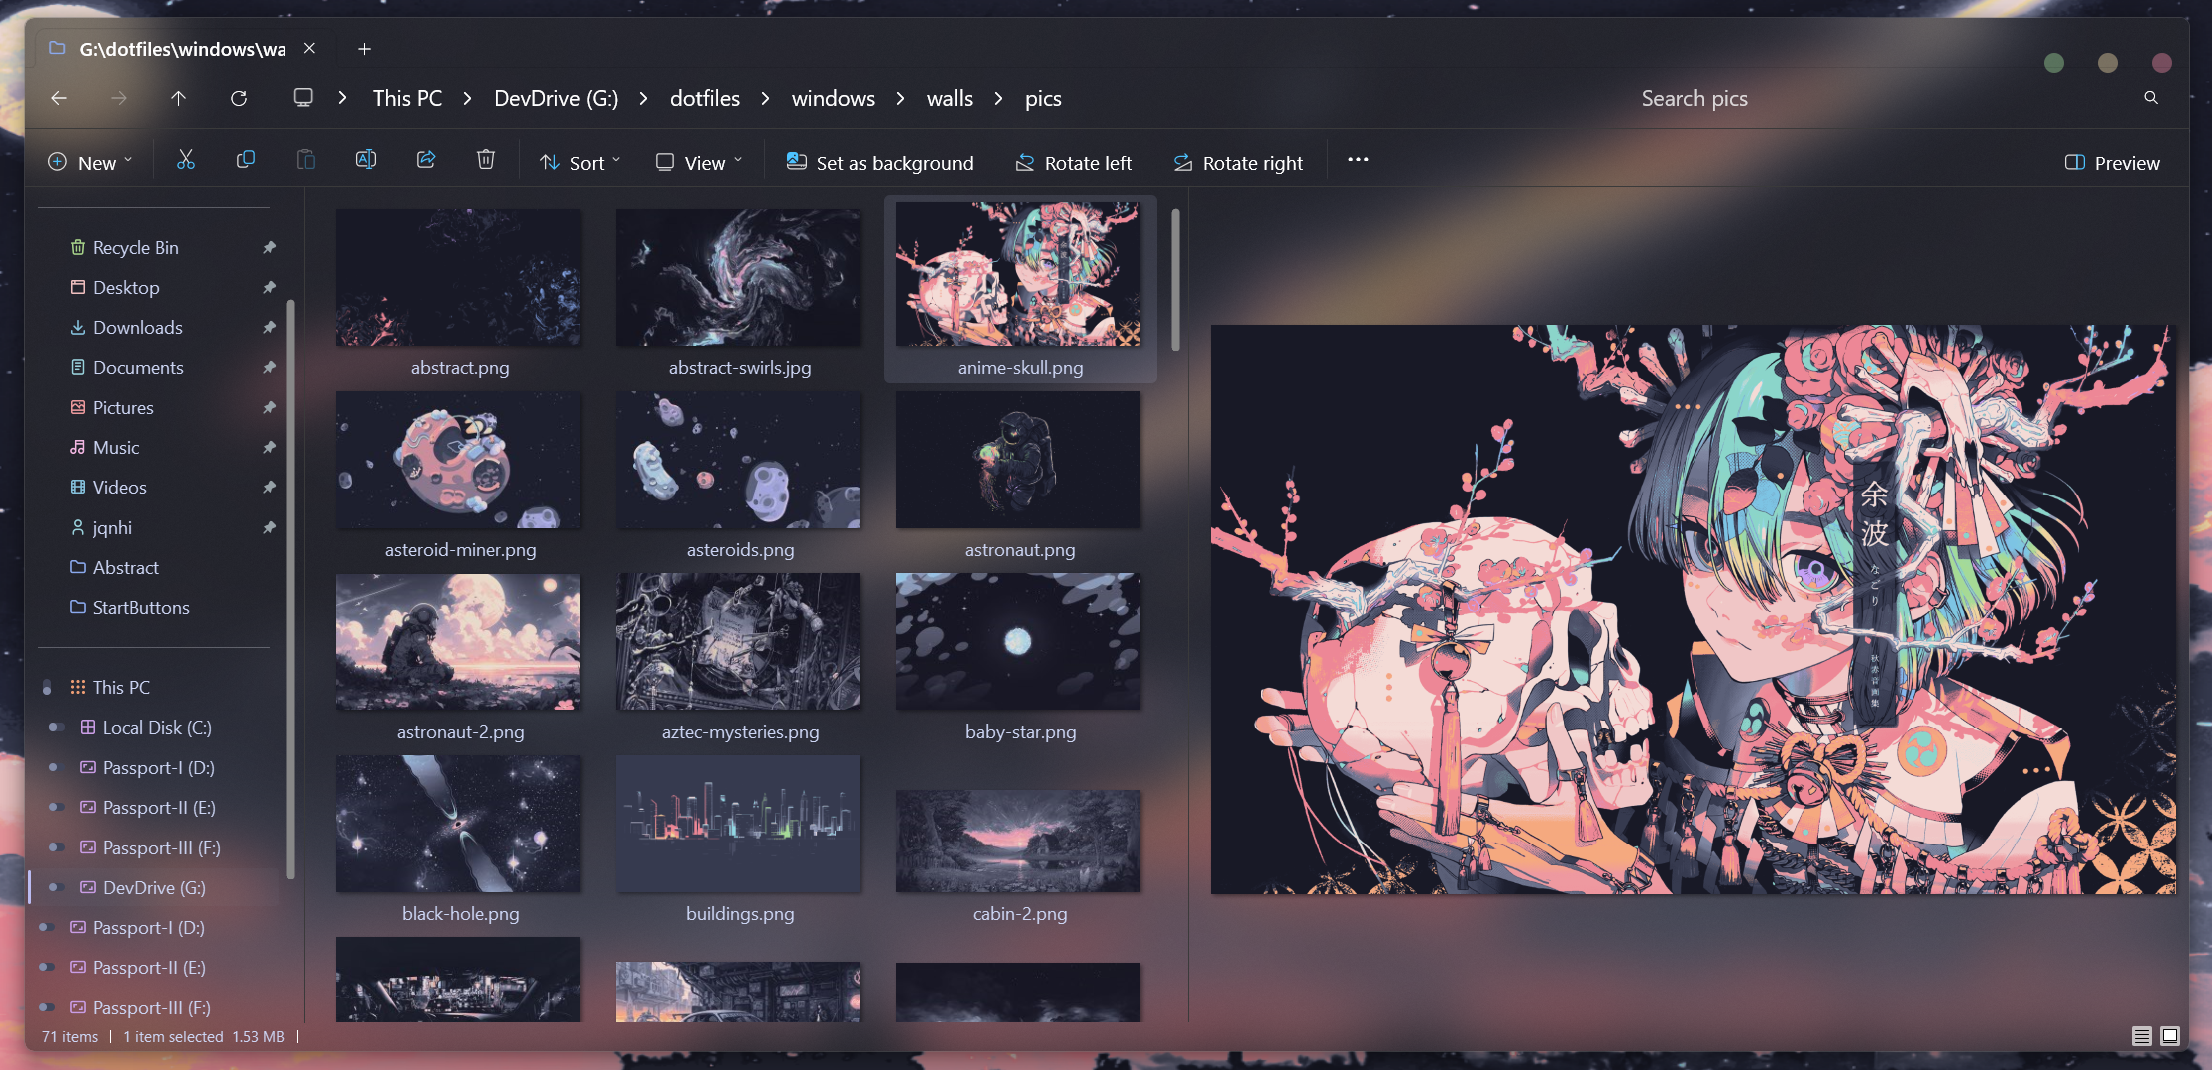Open Pictures in quick access
This screenshot has height=1070, width=2212.
pyautogui.click(x=123, y=408)
